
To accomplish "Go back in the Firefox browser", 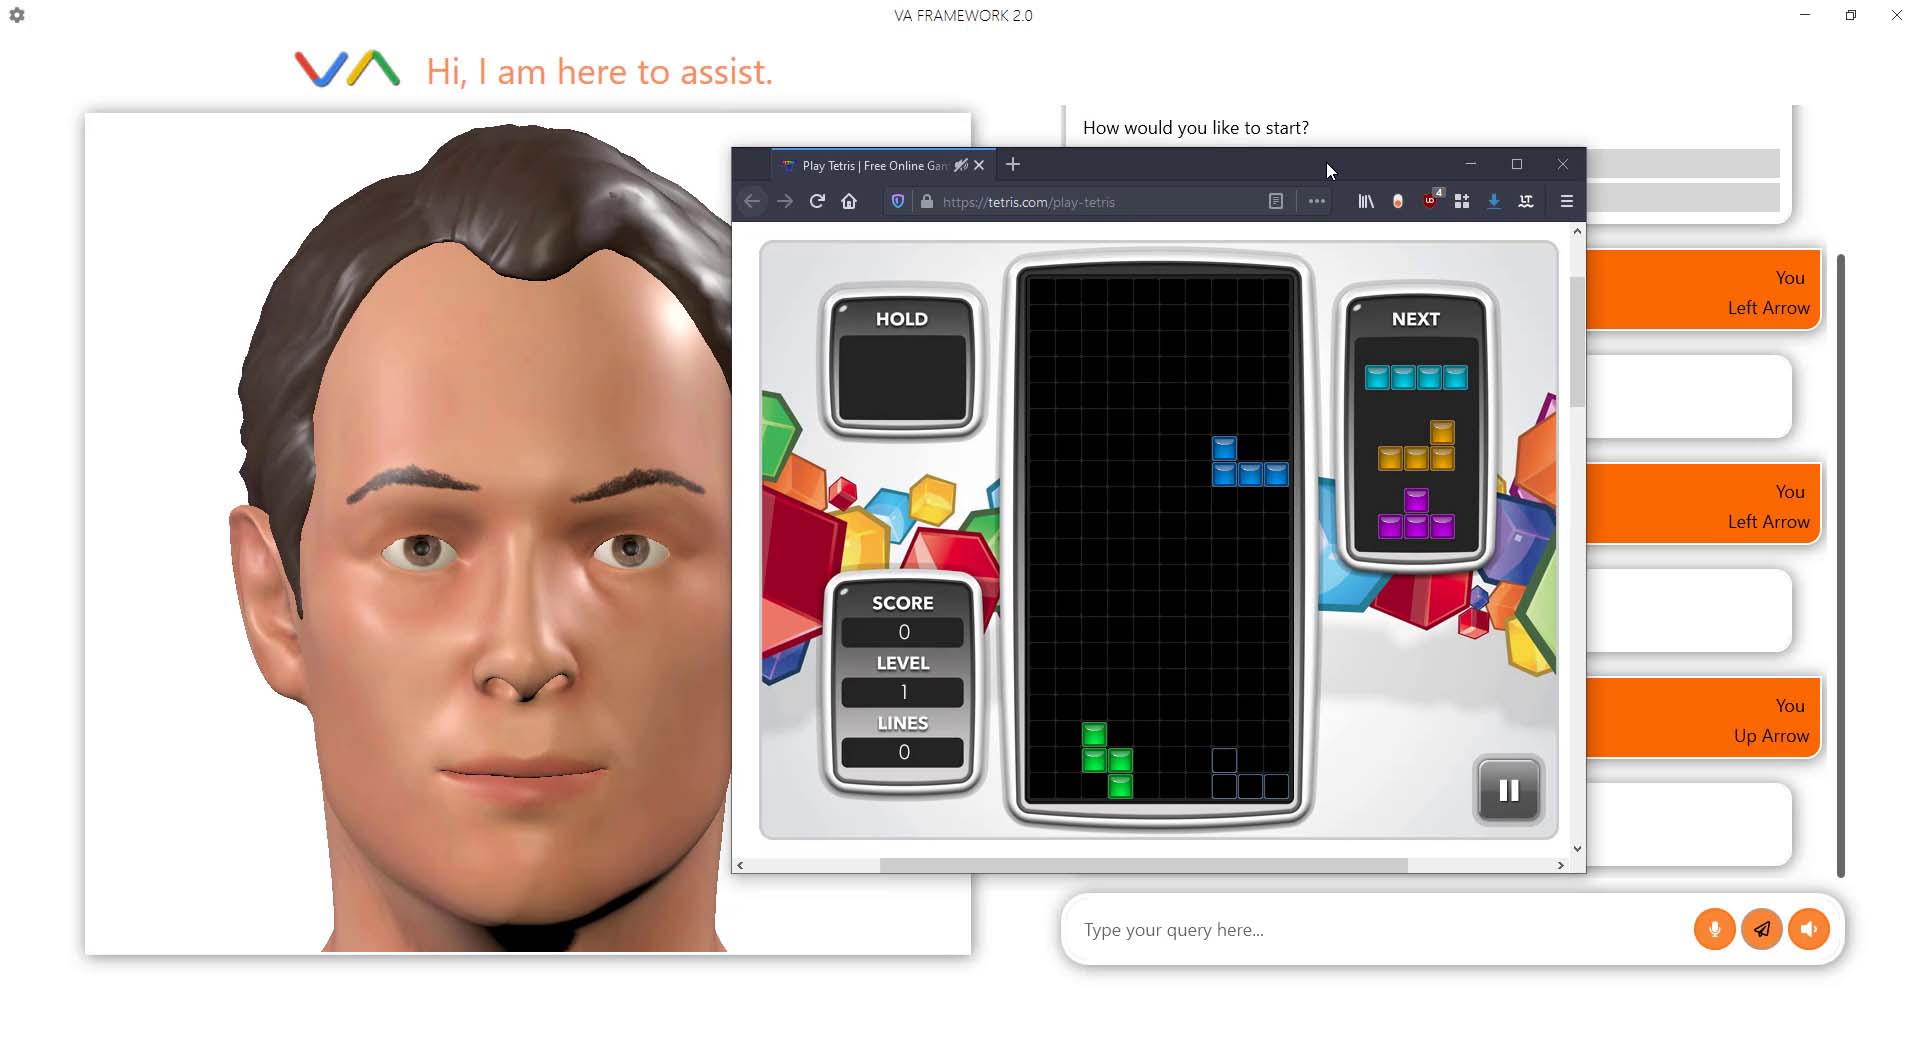I will [x=752, y=201].
